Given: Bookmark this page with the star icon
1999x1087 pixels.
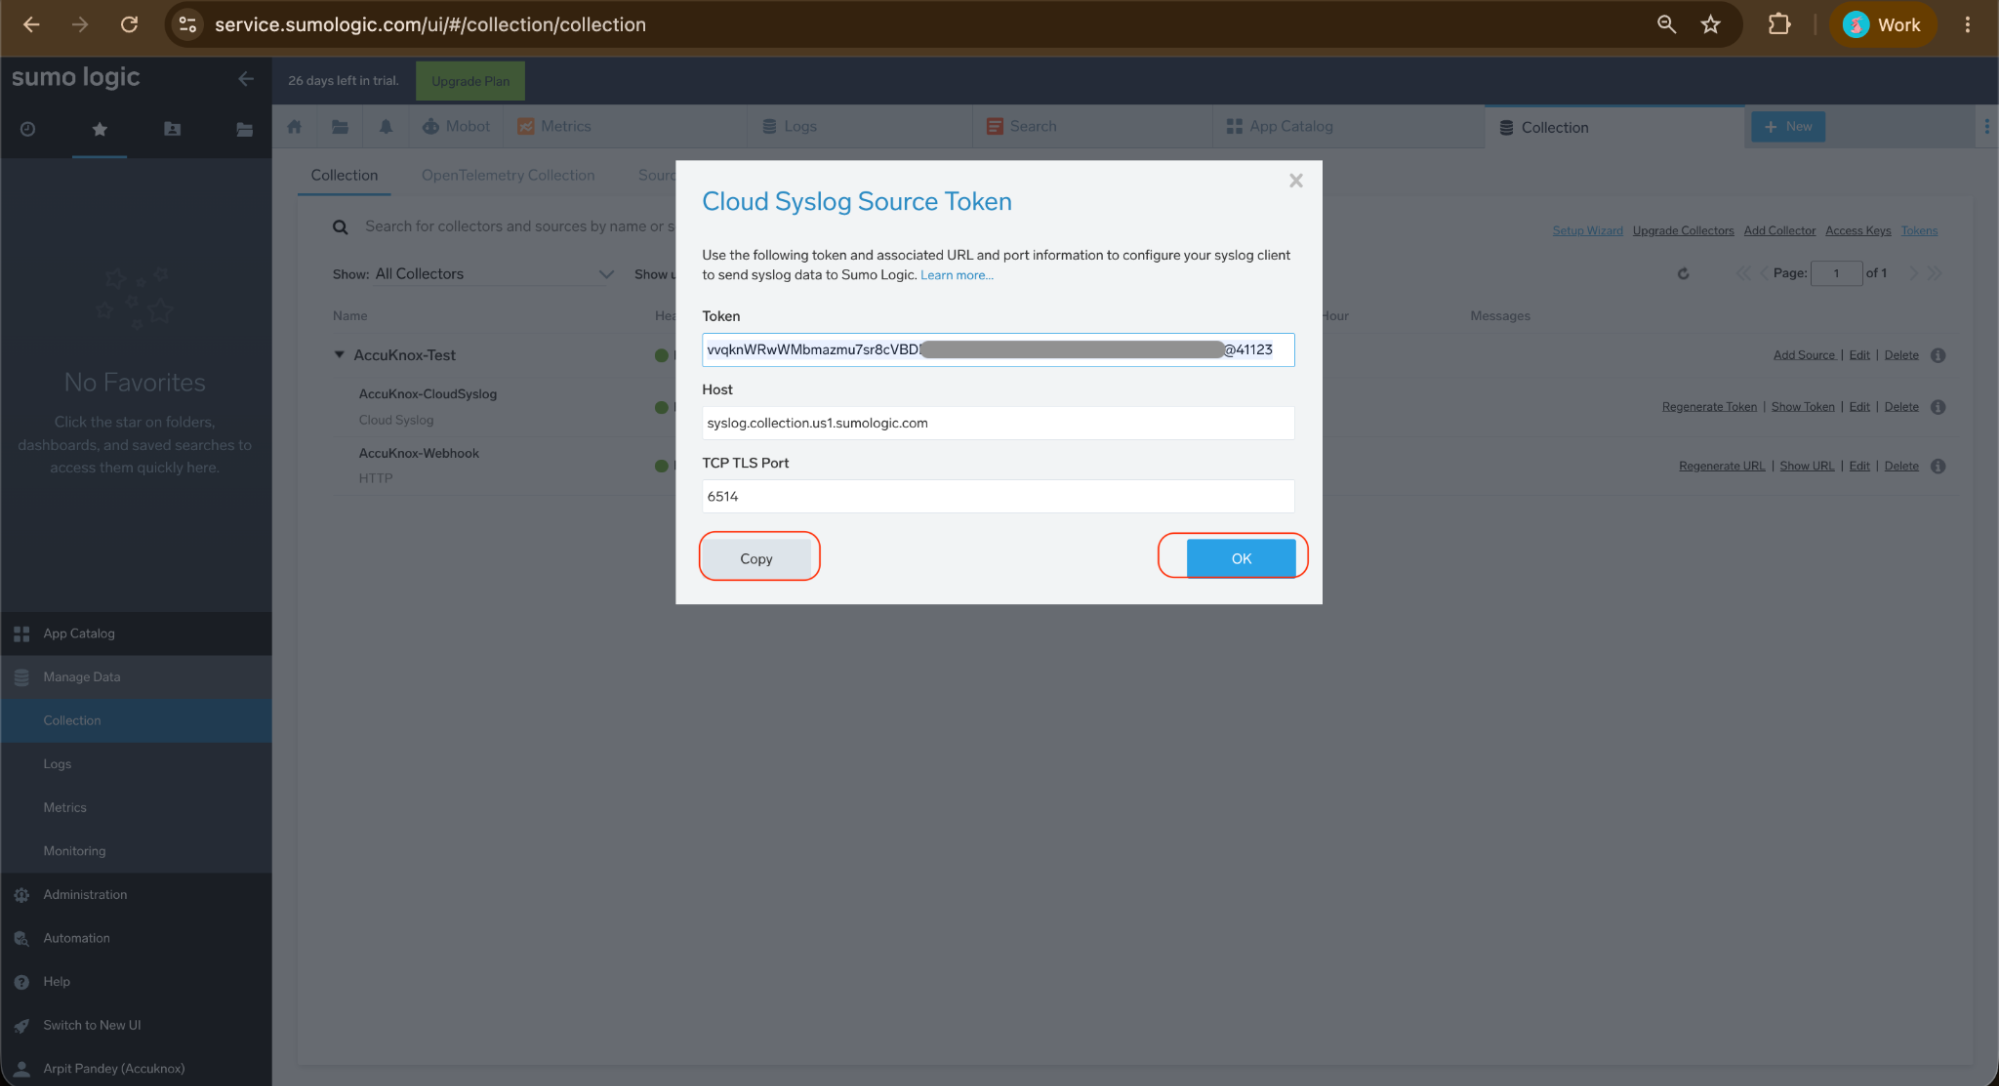Looking at the screenshot, I should point(1710,24).
